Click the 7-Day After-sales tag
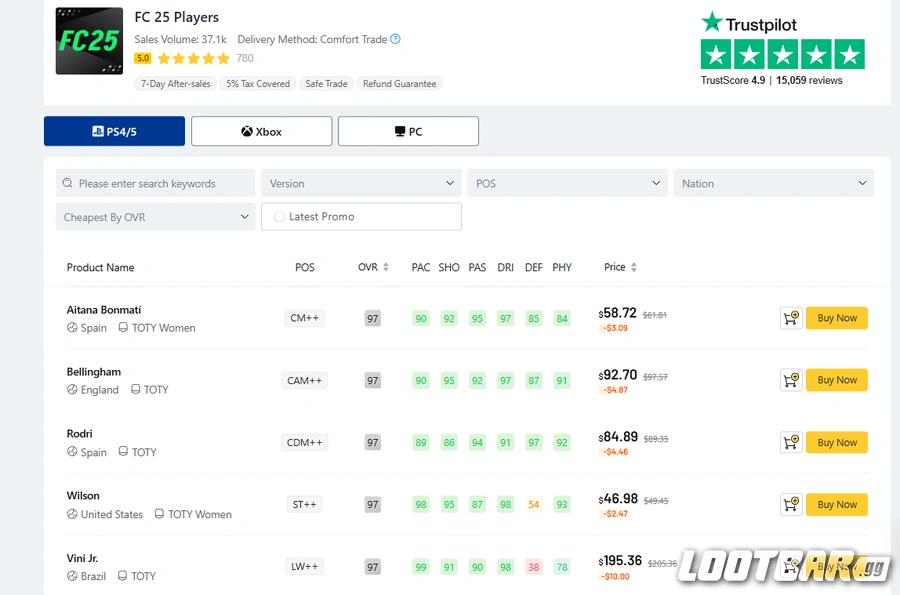 [x=176, y=84]
